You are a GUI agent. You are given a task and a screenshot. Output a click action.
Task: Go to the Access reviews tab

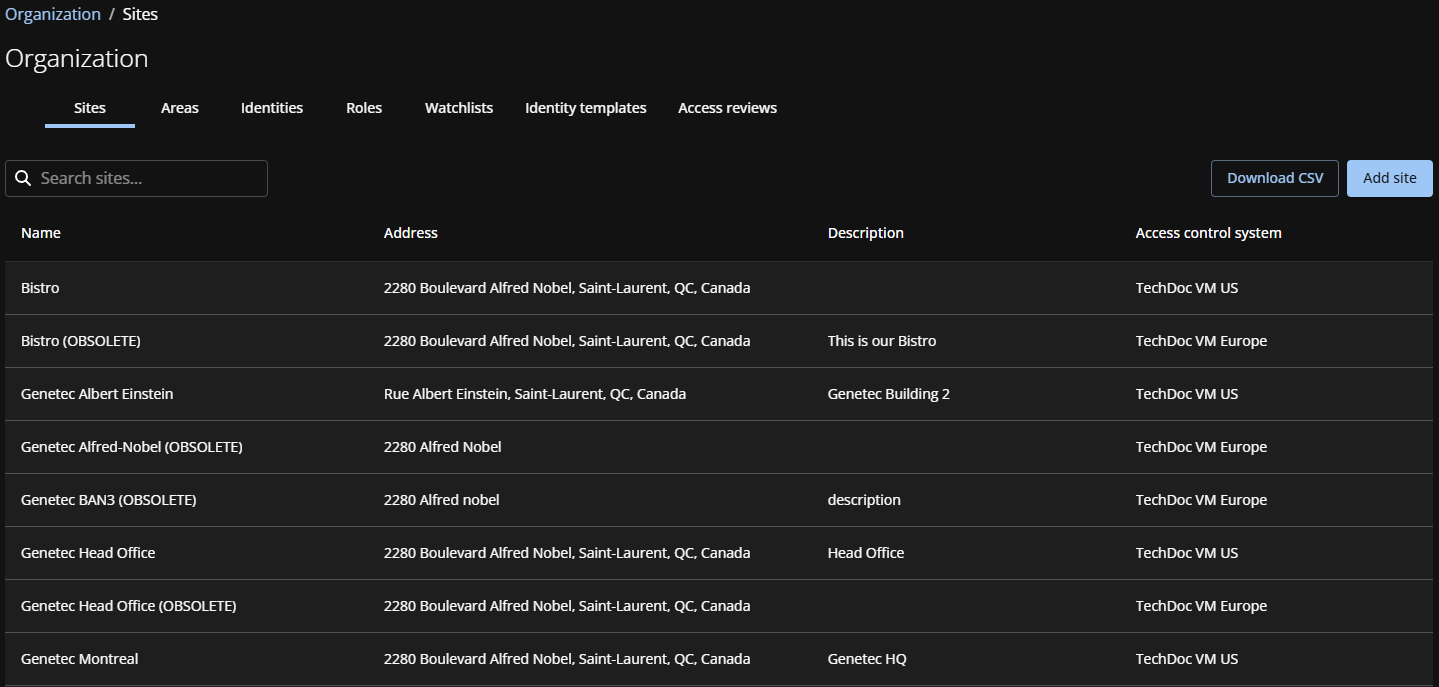(x=727, y=107)
